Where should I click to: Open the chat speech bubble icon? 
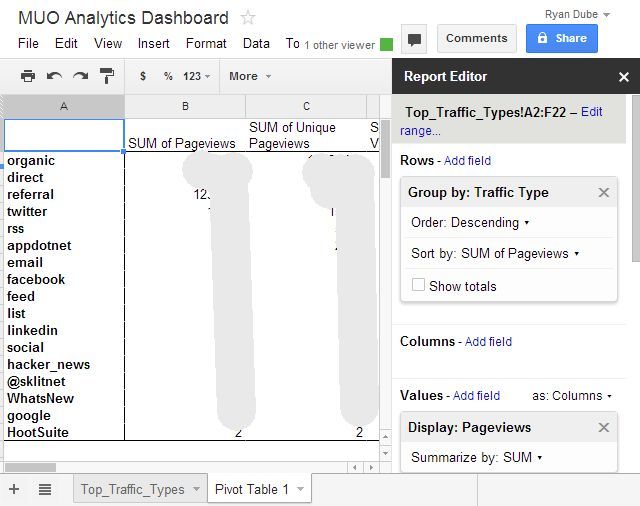pos(414,39)
